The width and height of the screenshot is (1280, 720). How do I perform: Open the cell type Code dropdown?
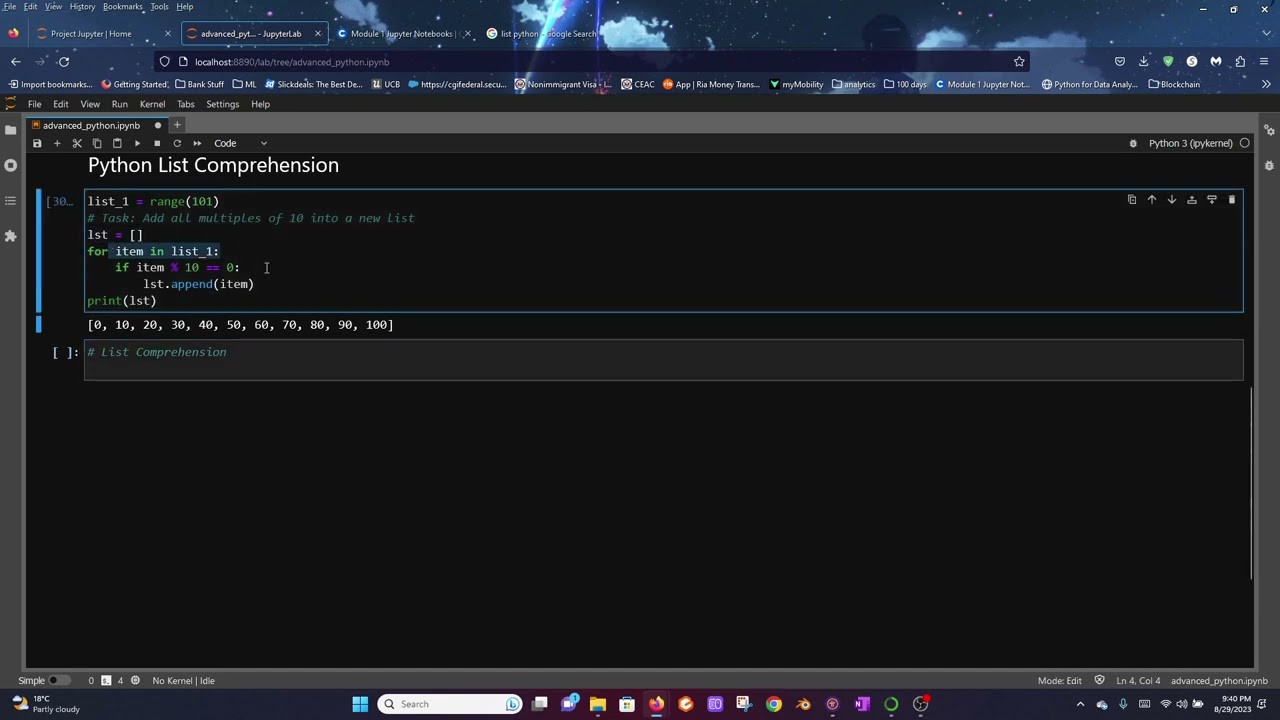[240, 143]
